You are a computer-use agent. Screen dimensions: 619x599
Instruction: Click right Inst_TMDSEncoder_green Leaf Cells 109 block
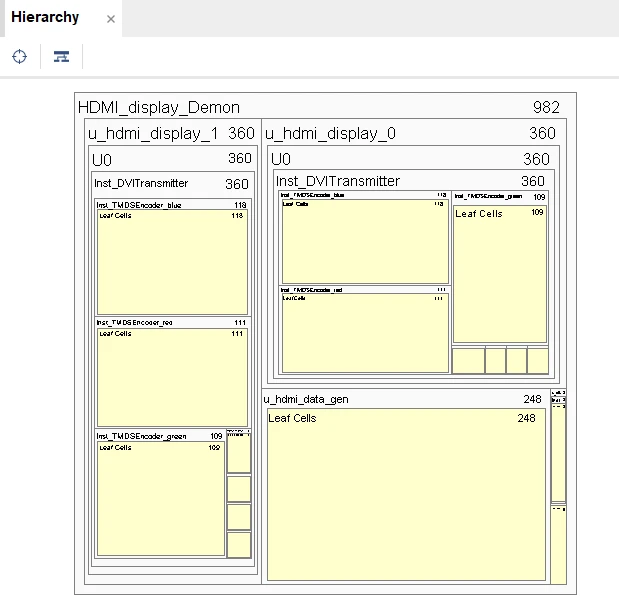(499, 280)
